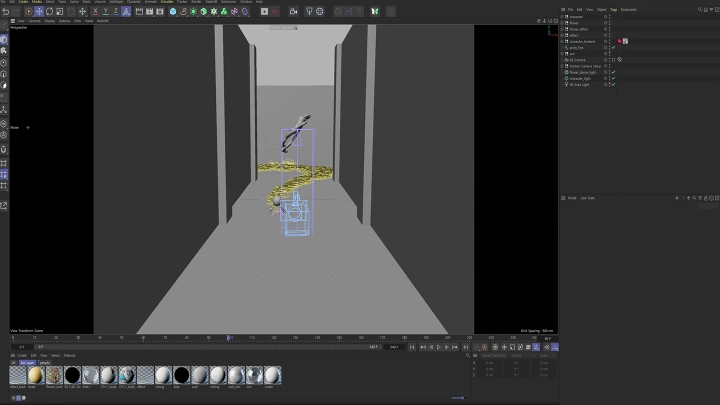Select the flower_bed material swatch
720x405 pixels.
coord(54,375)
